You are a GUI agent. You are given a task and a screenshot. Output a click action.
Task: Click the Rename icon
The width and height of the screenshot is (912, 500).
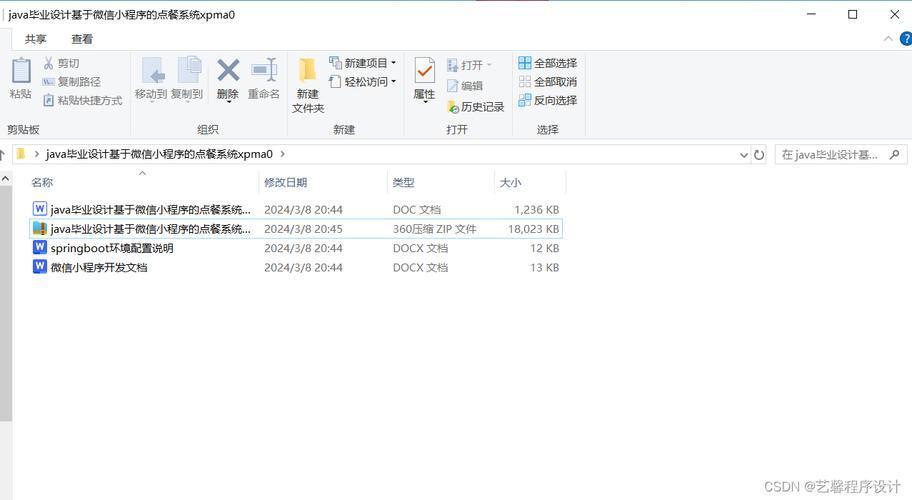pyautogui.click(x=264, y=71)
